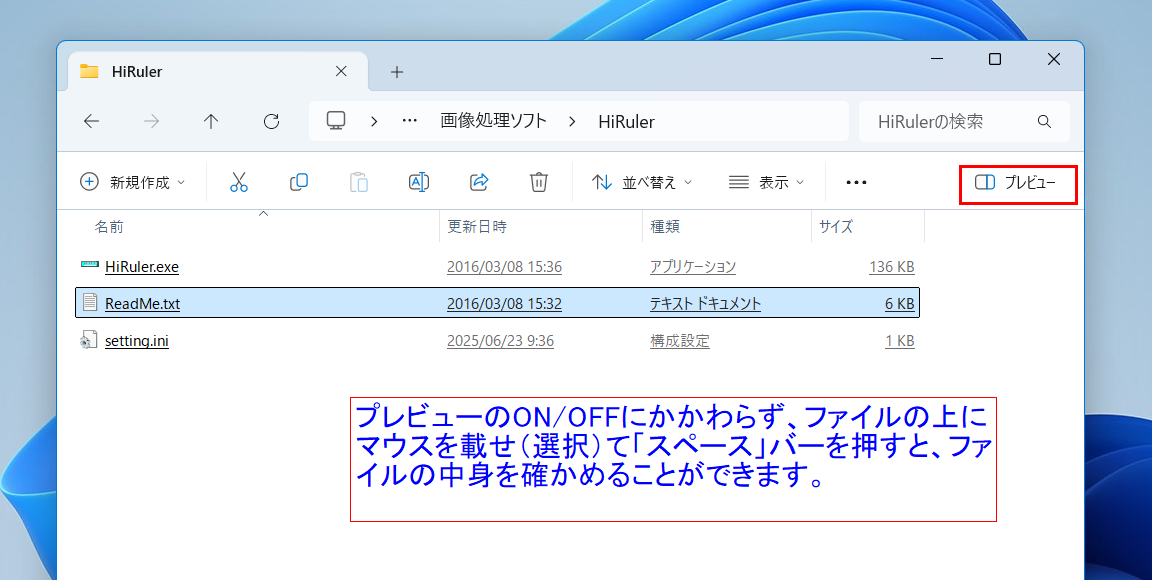Screen dimensions: 1152x580
Task: Click the Share icon in toolbar
Action: 479,182
